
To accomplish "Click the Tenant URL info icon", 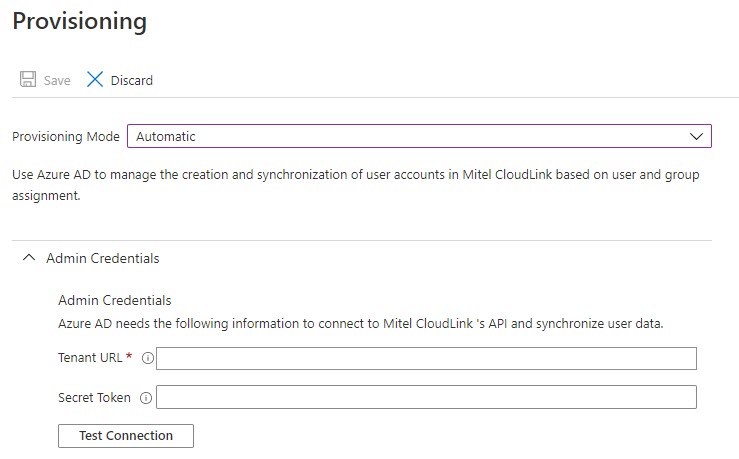I will (148, 358).
